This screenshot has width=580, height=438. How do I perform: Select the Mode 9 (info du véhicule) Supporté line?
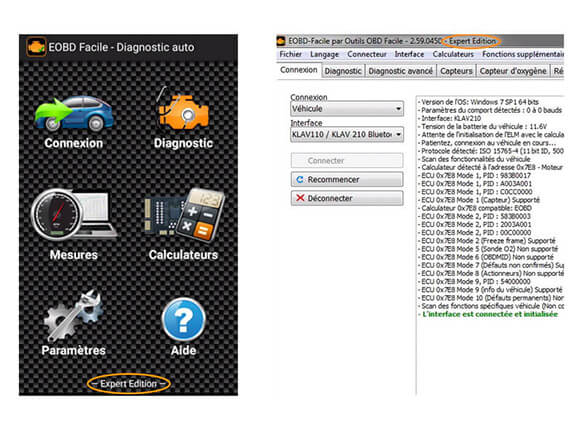click(x=490, y=290)
